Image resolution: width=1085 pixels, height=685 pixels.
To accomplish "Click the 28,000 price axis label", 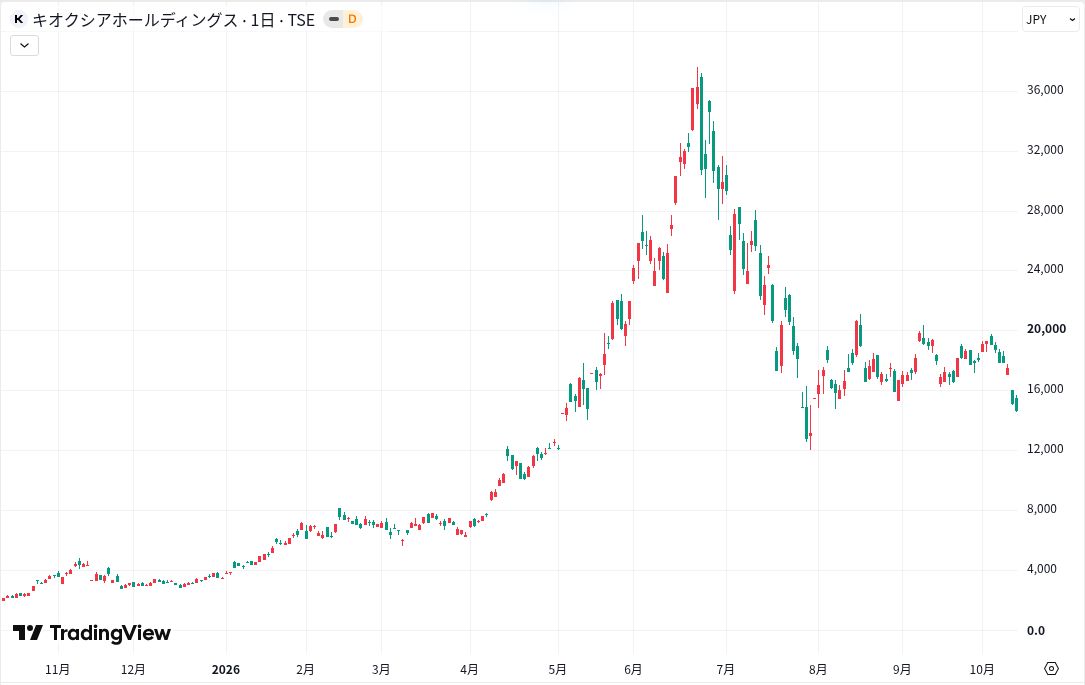I will [x=1045, y=210].
